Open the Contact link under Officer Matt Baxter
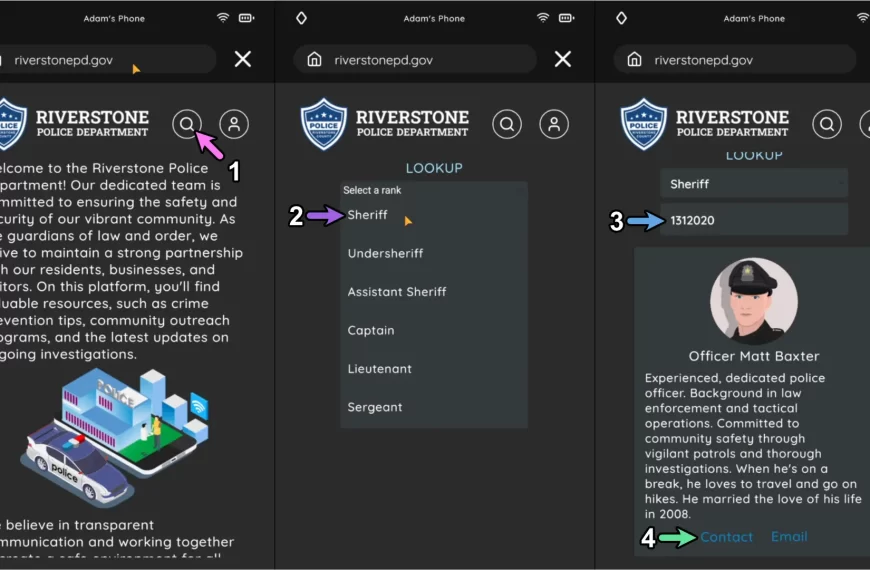The image size is (870, 570). (727, 537)
